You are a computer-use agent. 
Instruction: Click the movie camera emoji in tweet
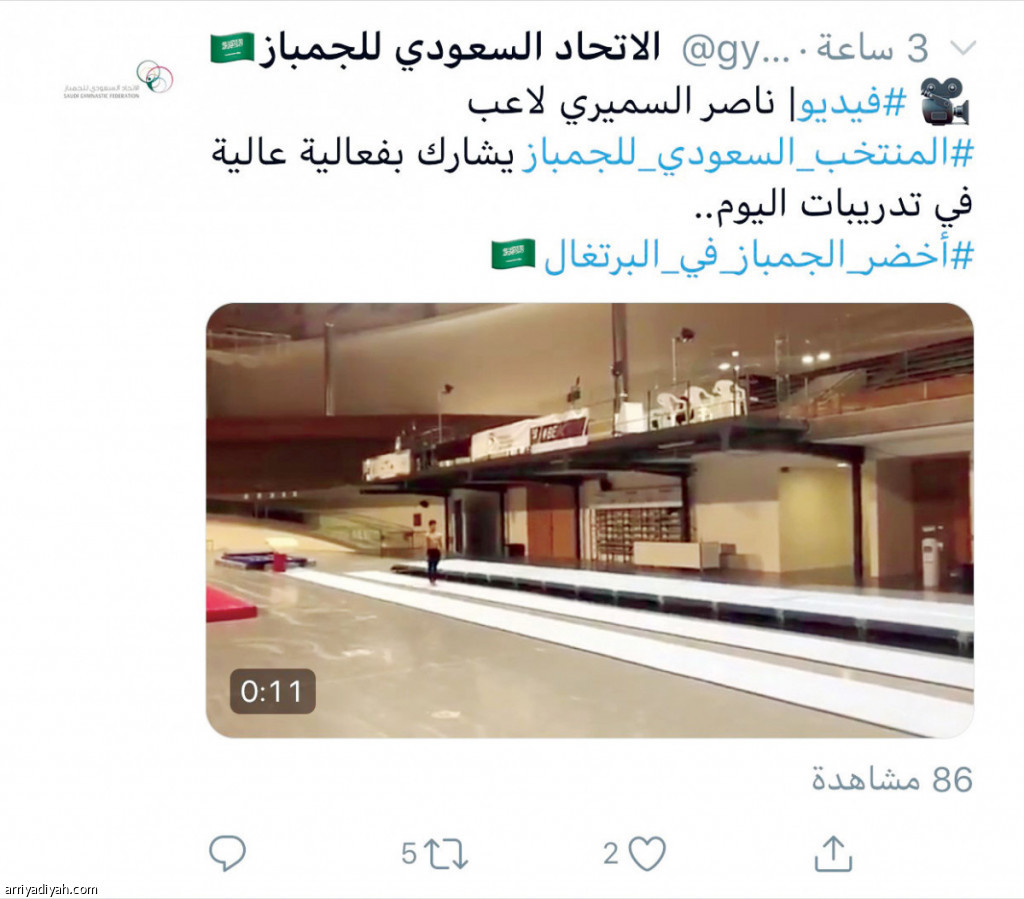tap(945, 101)
